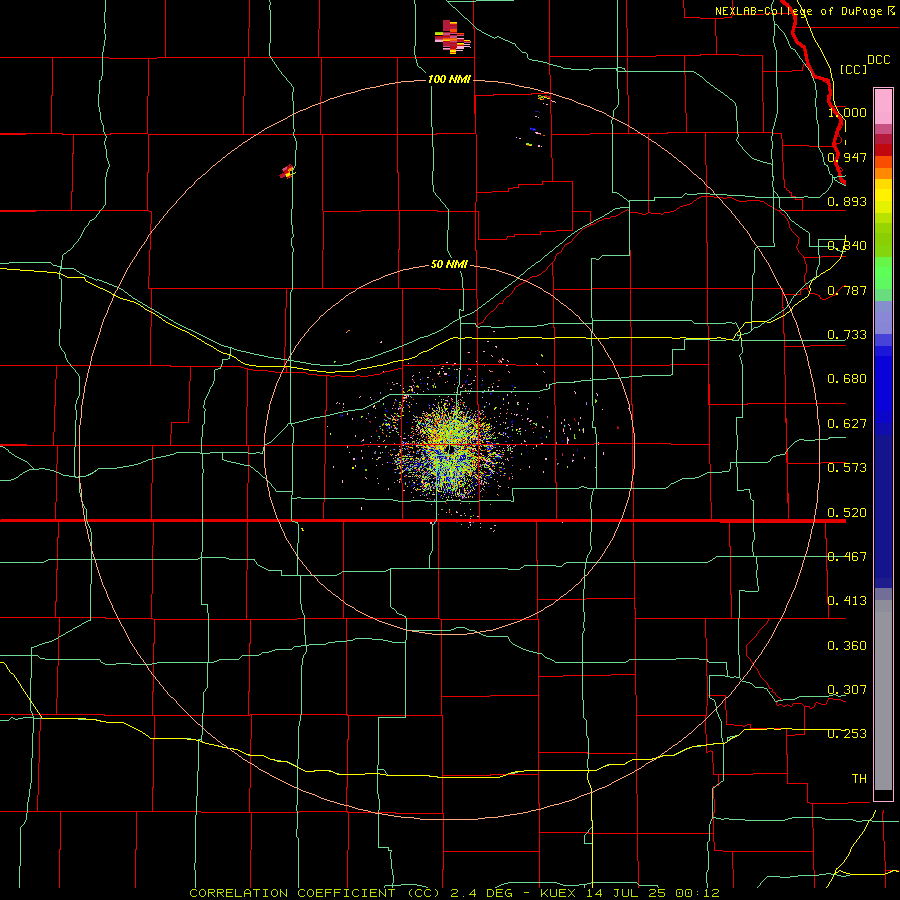Select the 0.840 scale value
This screenshot has width=900, height=900.
tap(847, 246)
